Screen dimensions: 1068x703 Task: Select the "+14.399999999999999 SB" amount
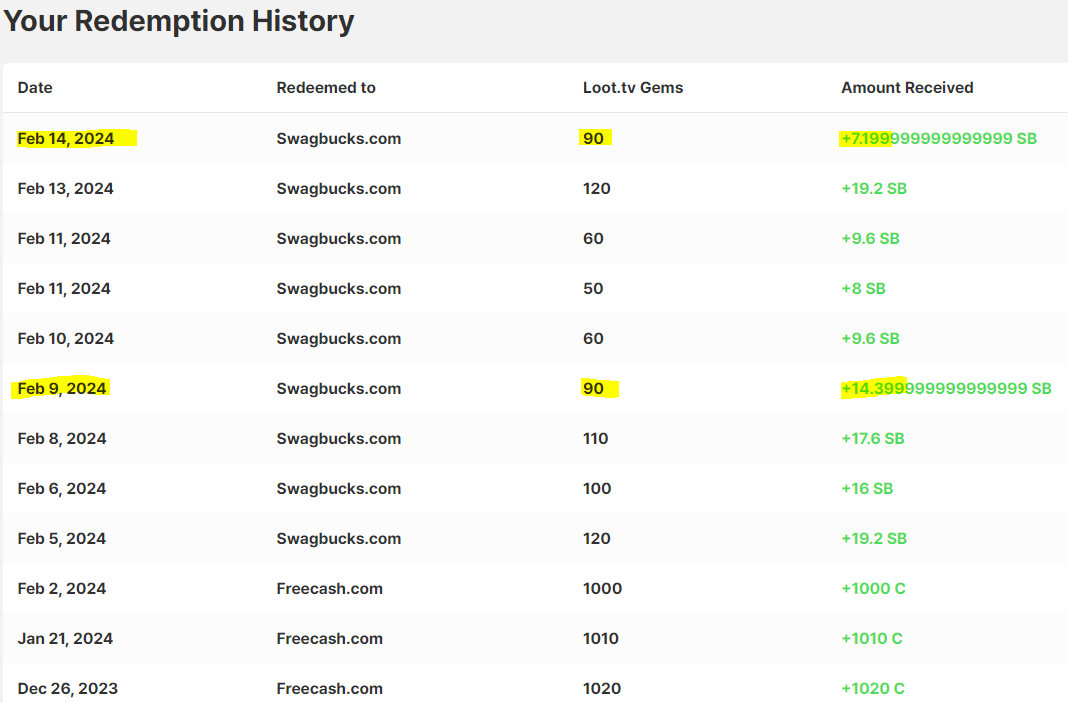point(946,389)
